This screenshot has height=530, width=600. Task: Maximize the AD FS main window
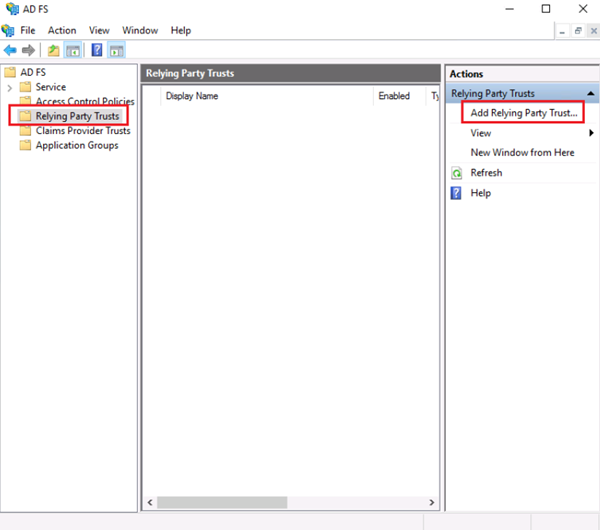(546, 9)
